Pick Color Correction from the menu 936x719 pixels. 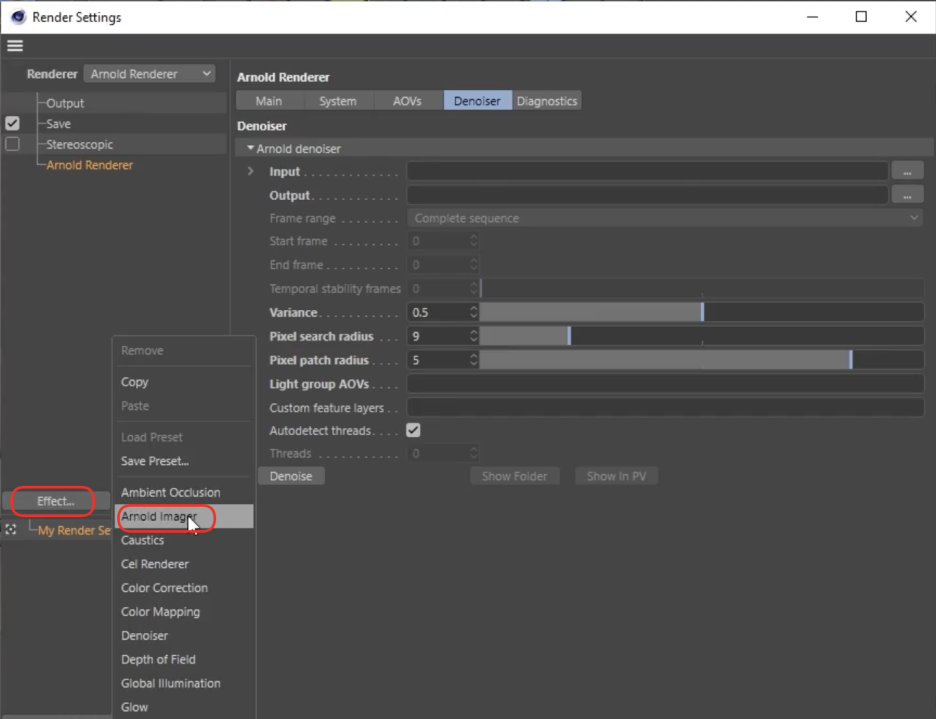[184, 588]
